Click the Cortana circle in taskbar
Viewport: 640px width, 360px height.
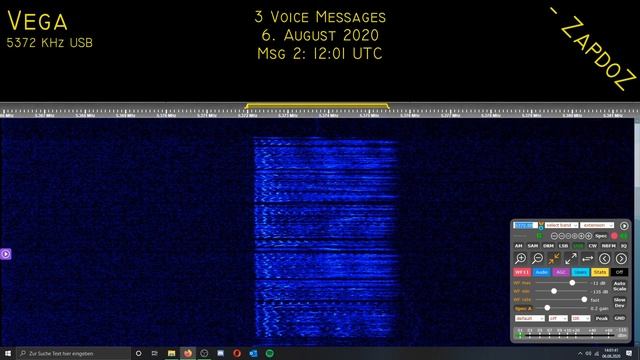coord(138,353)
